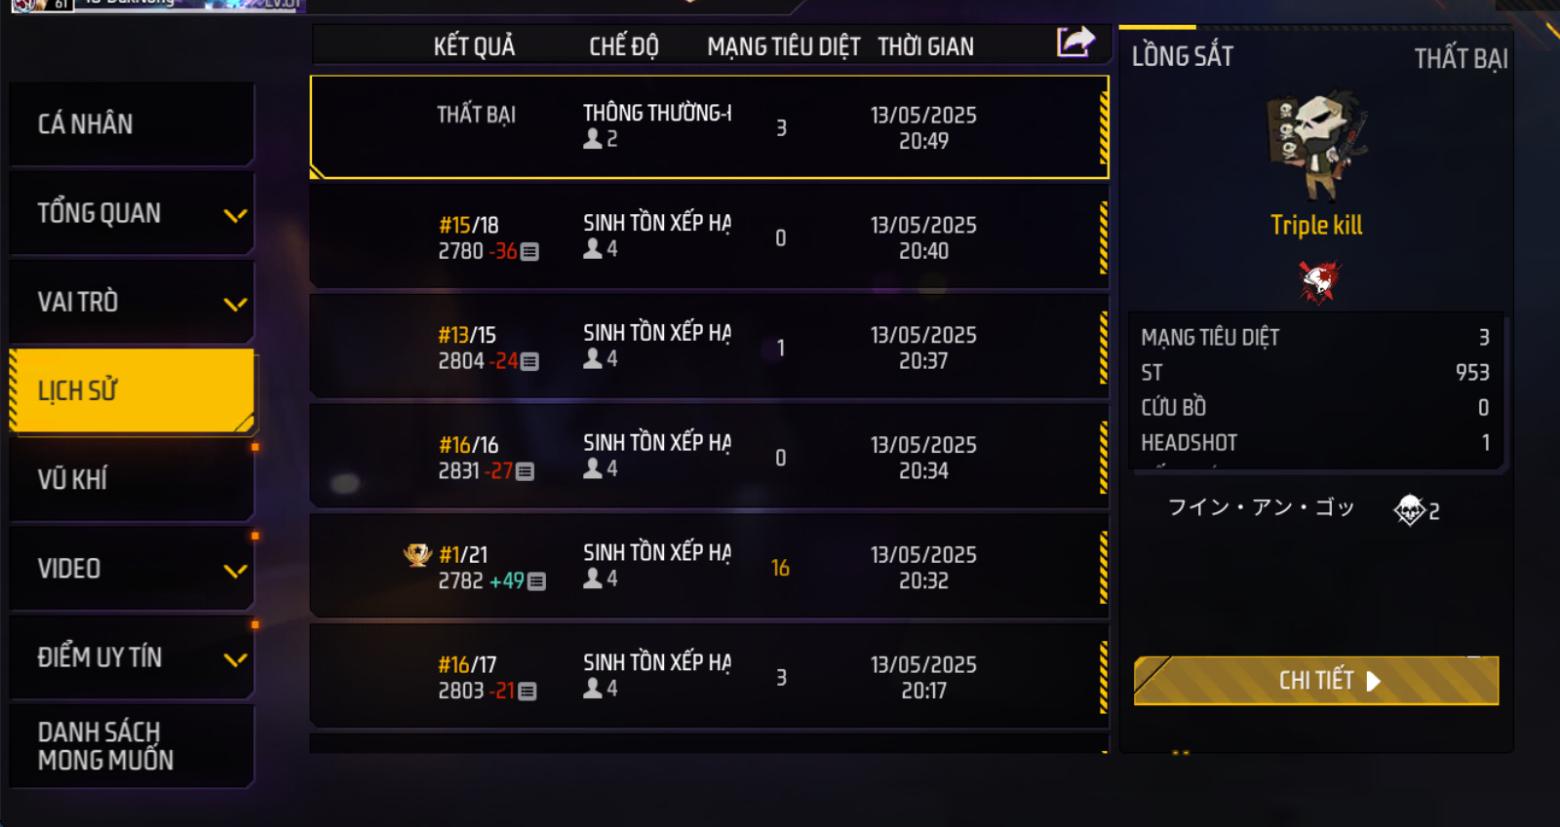Viewport: 1560px width, 827px height.
Task: Select the 20:32 match with 16 kills
Action: (x=710, y=567)
